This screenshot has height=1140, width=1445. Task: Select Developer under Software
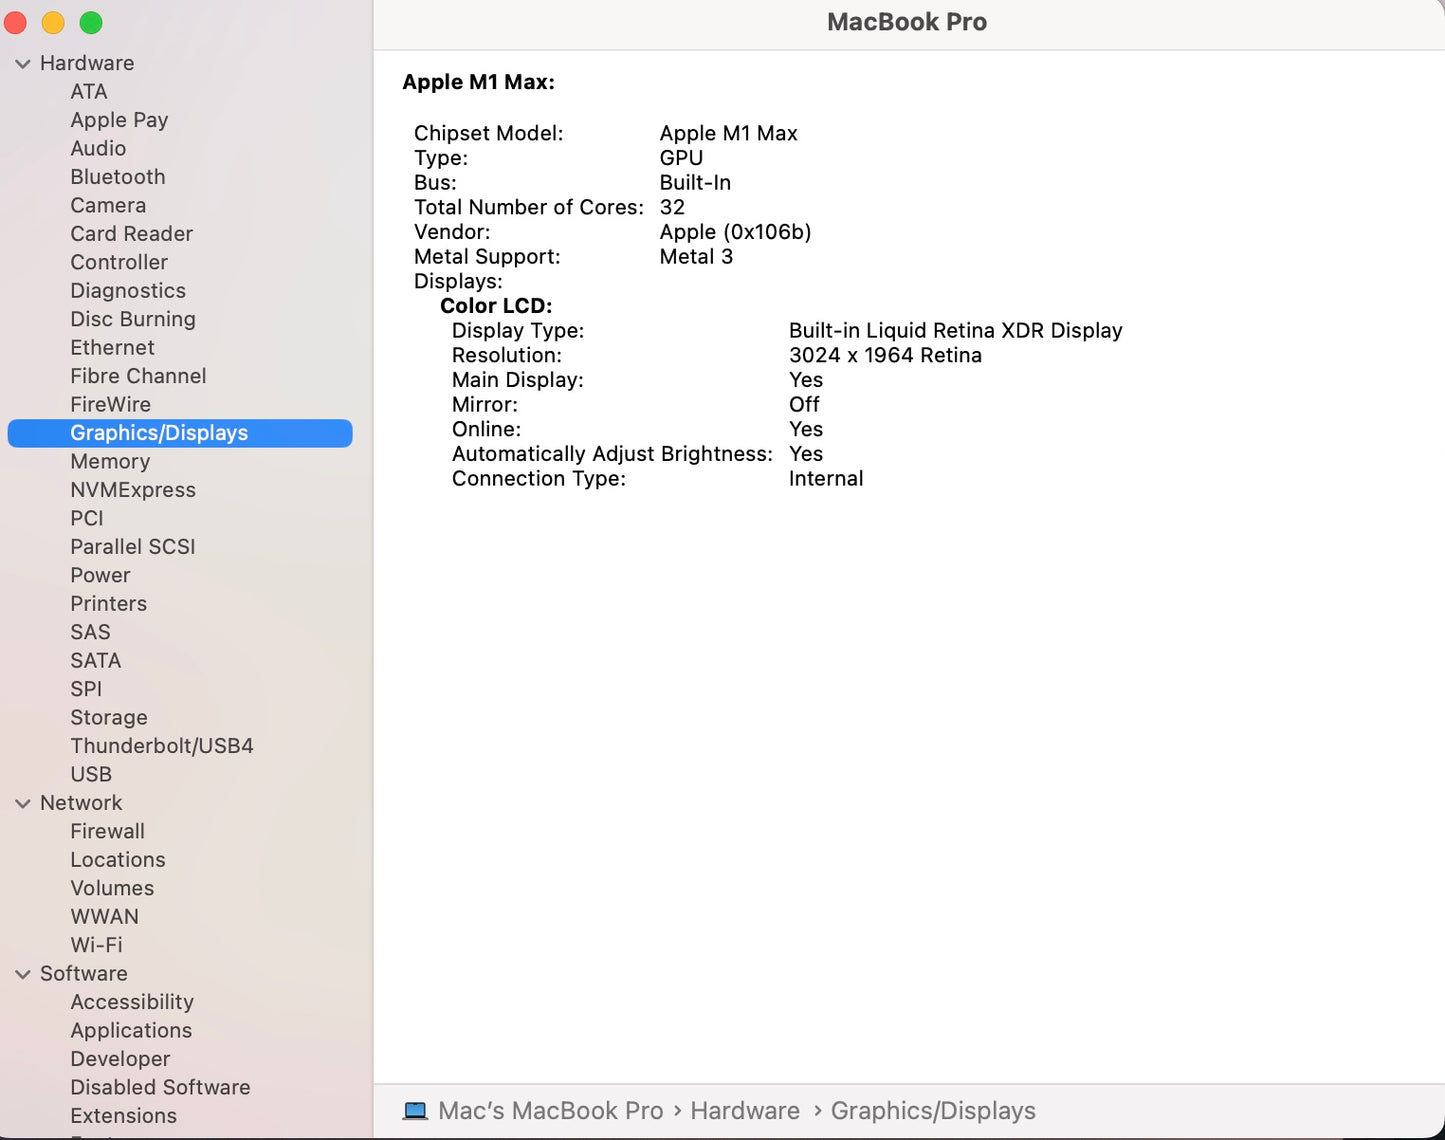[120, 1060]
